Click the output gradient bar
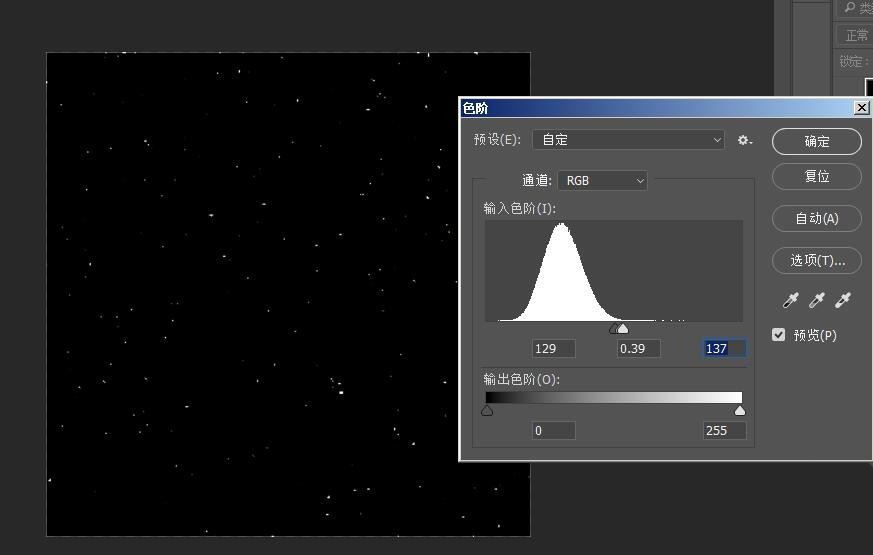Viewport: 873px width, 555px height. tap(614, 397)
